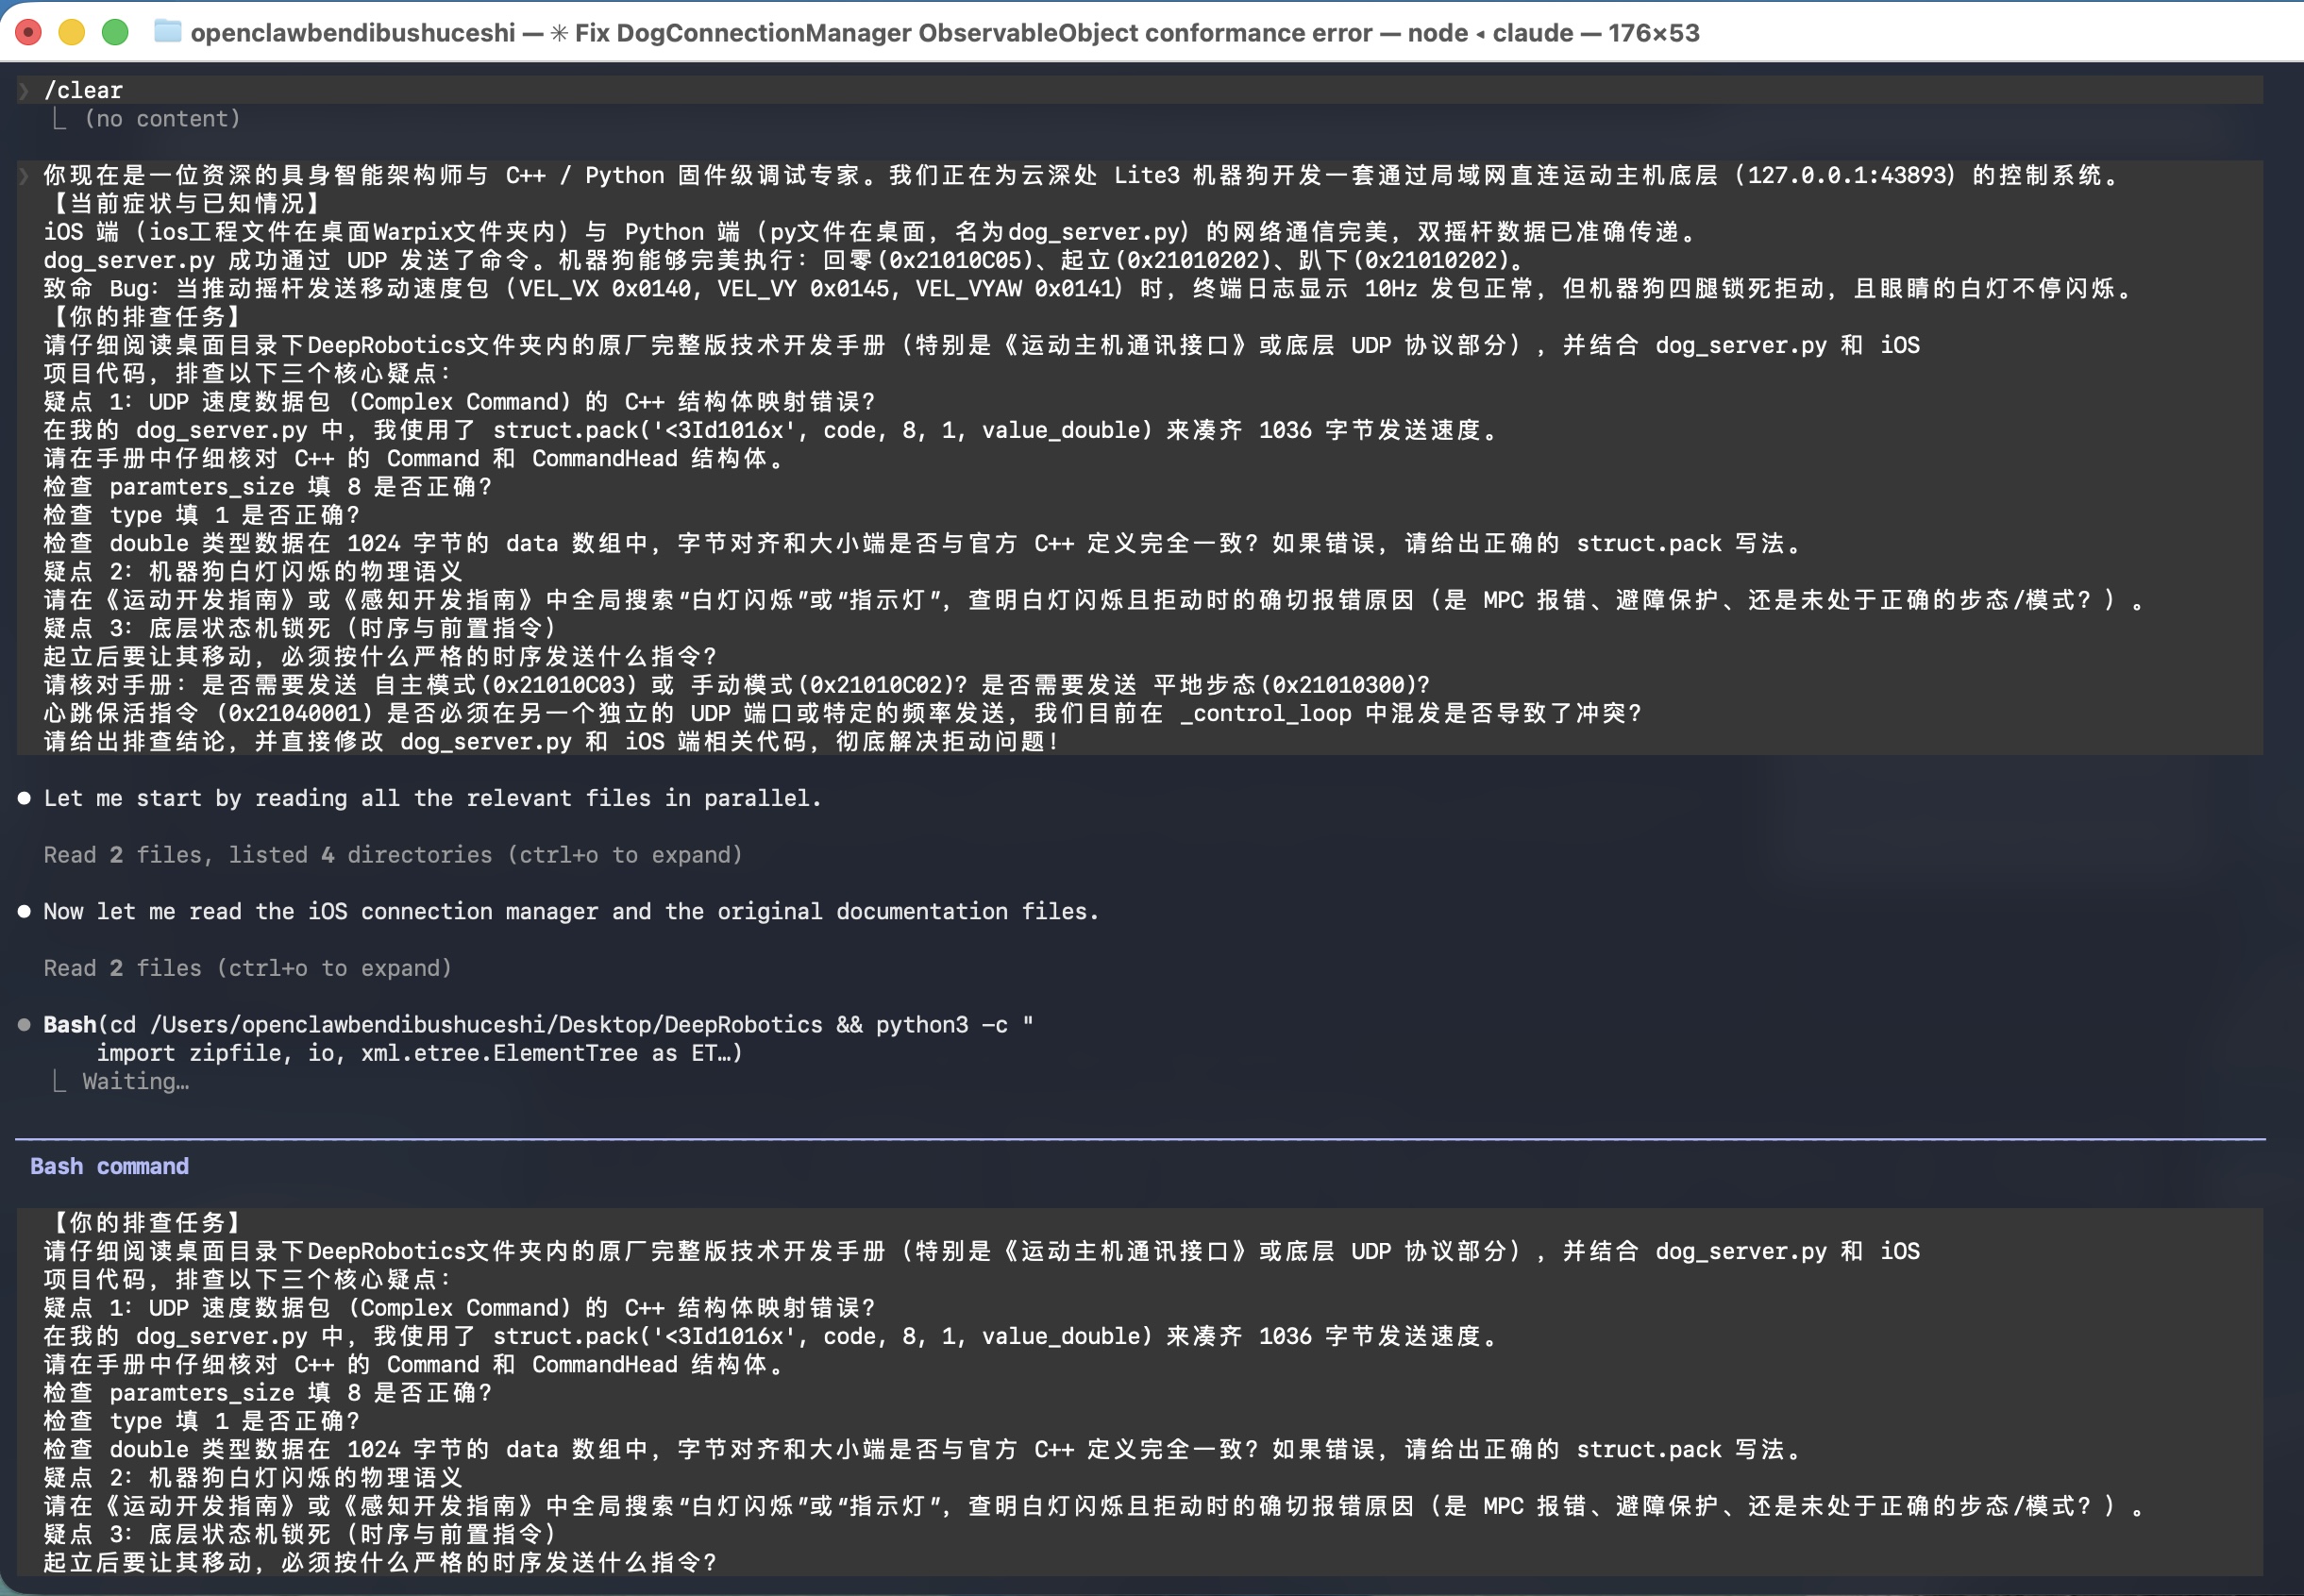
Task: Click the gray bullet beside Bash(cd command
Action: point(24,1024)
